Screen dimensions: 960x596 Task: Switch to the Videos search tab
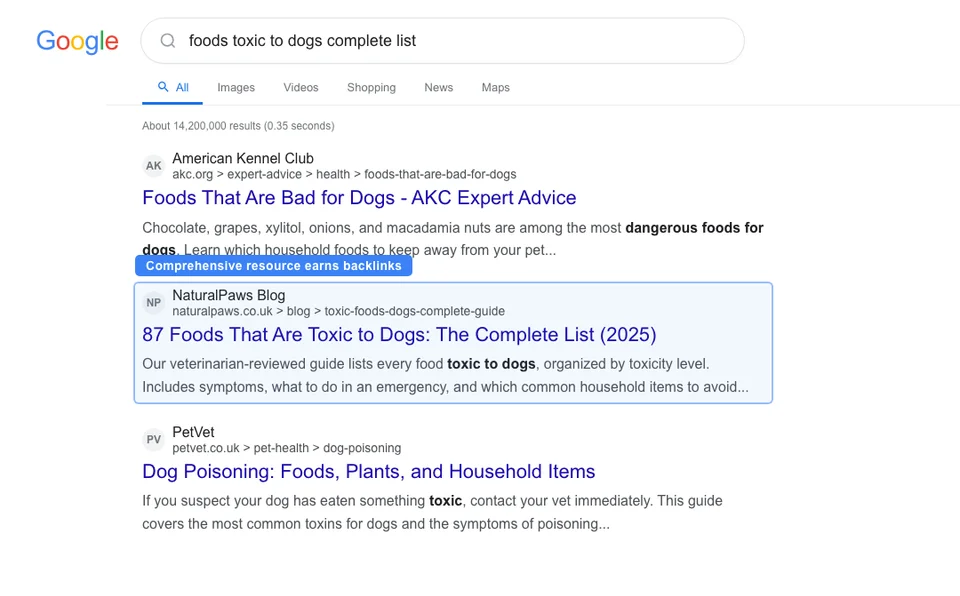point(300,88)
